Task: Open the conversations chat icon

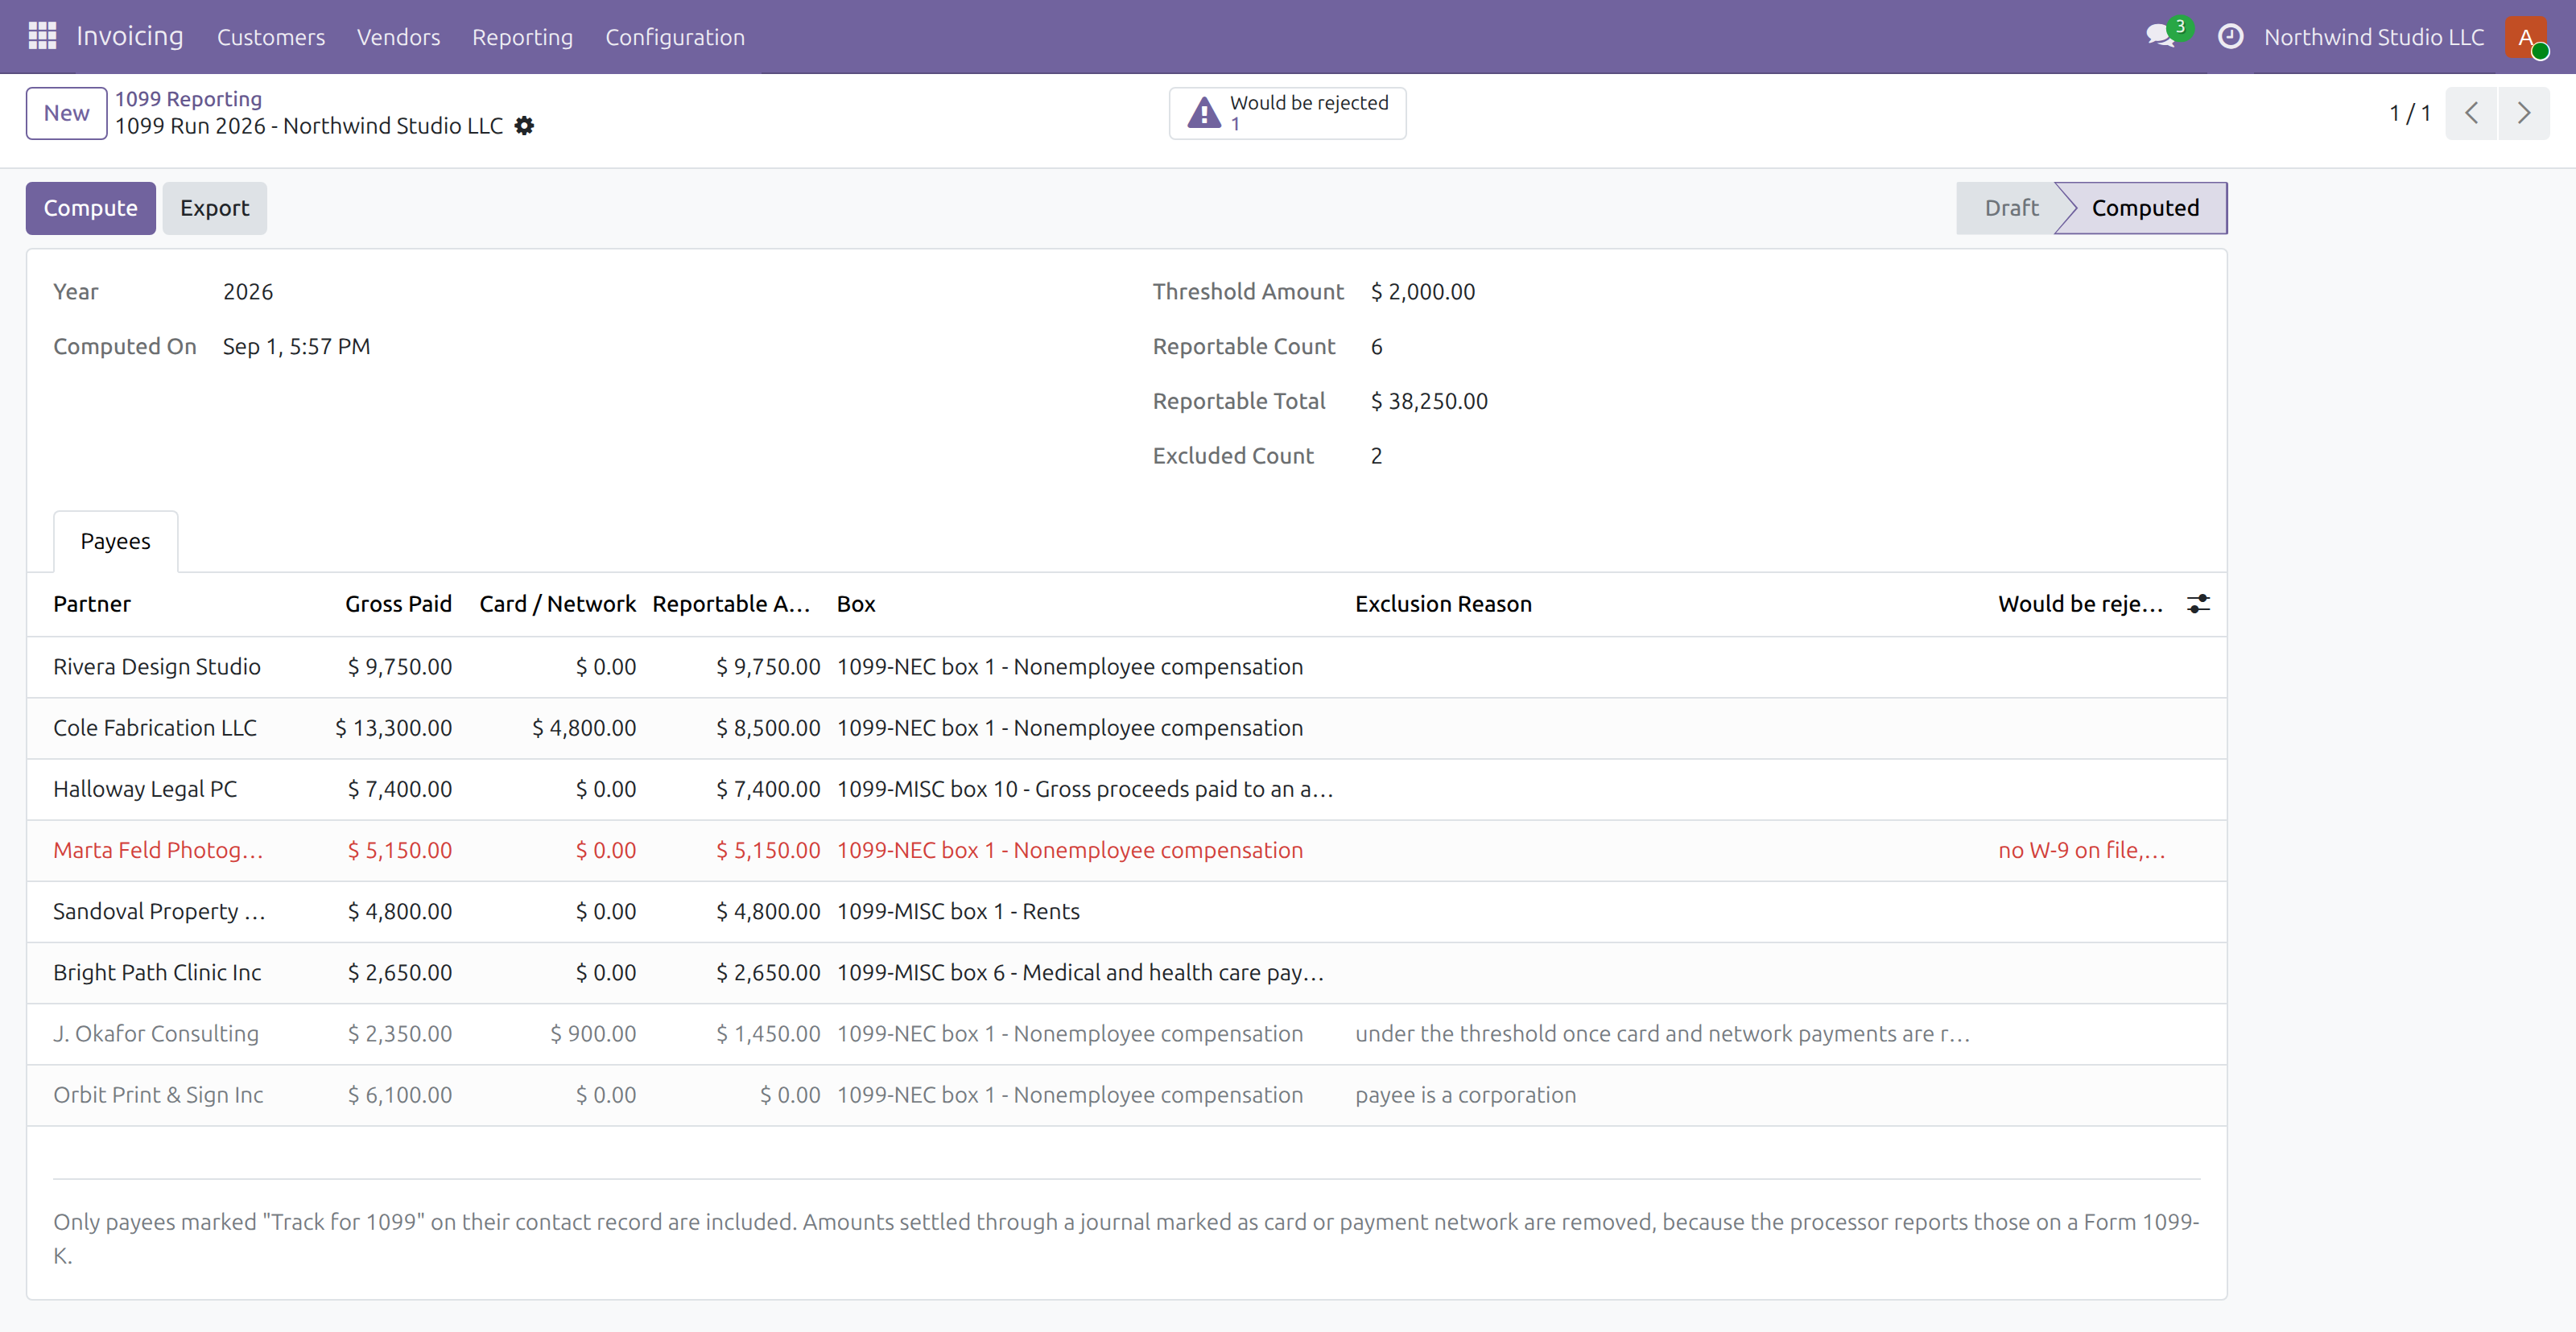Action: (2160, 37)
